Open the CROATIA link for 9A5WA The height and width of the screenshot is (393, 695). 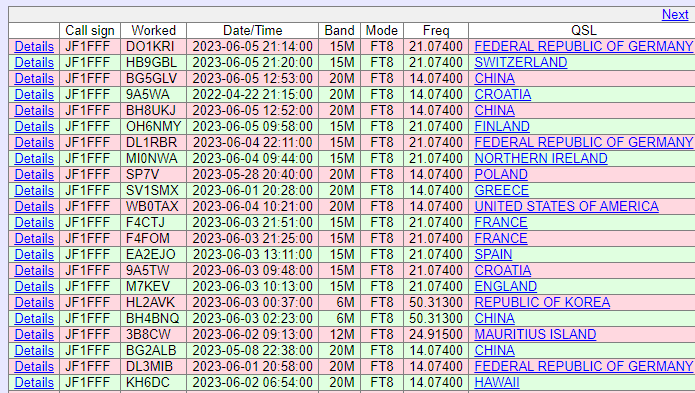click(x=503, y=94)
